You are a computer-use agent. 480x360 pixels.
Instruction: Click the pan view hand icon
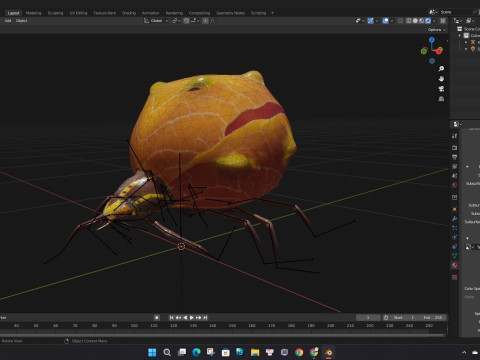point(441,79)
